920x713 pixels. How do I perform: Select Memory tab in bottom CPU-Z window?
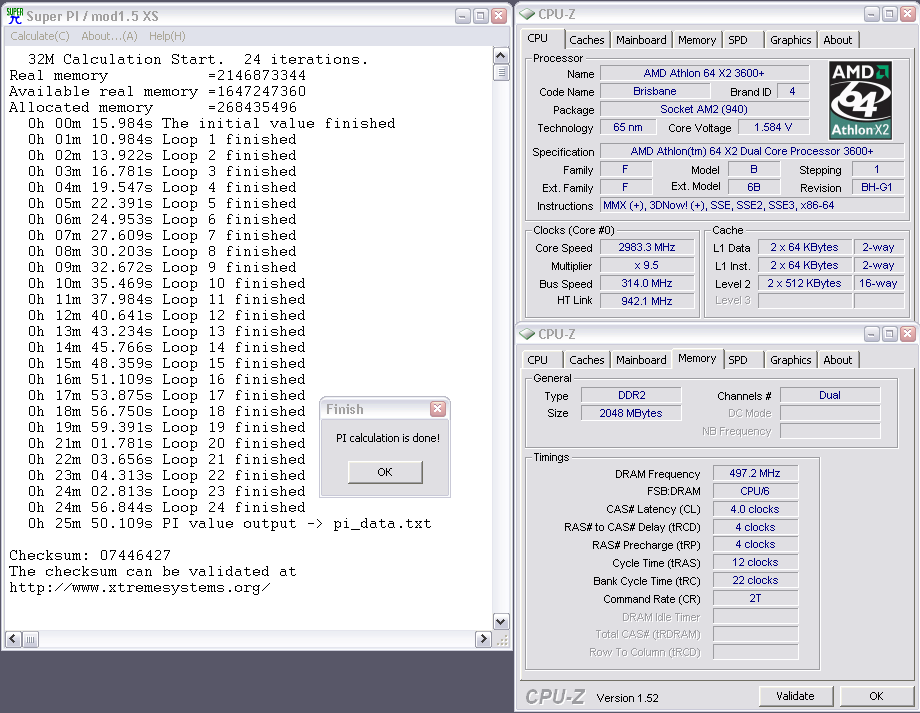(x=697, y=358)
